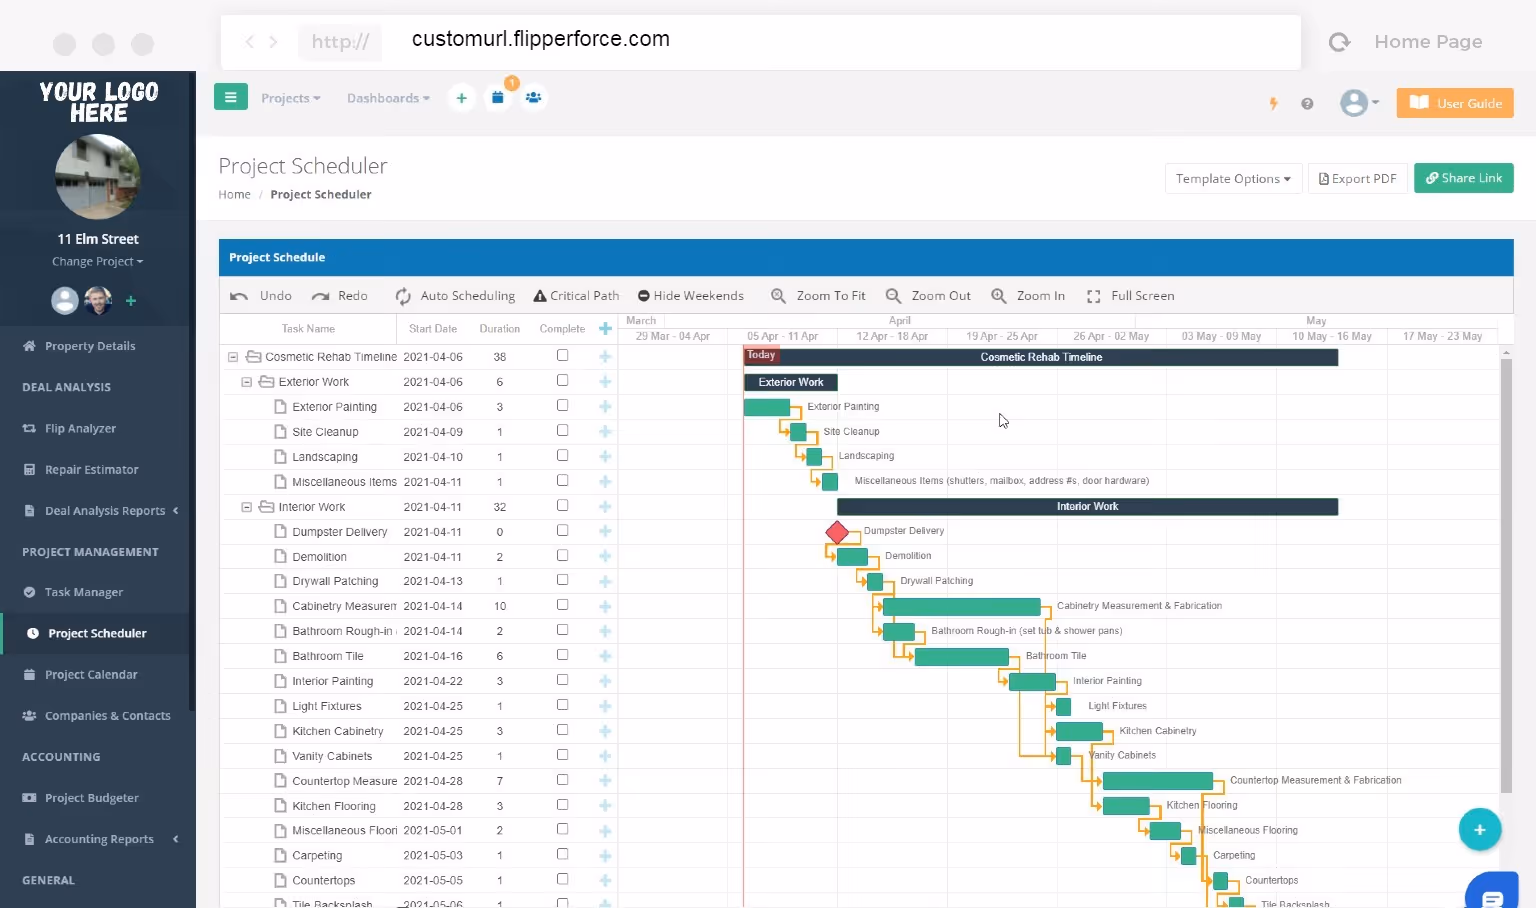
Task: Add subtask plus on Carpeting row
Action: coord(605,856)
